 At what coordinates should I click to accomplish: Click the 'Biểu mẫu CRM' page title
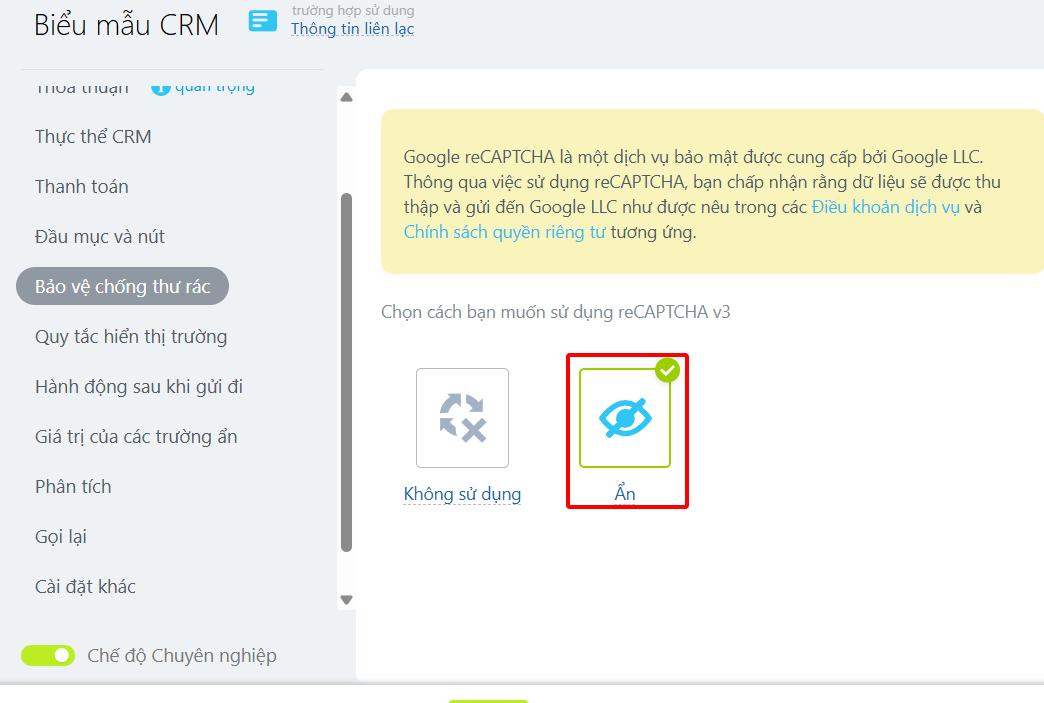pos(127,25)
